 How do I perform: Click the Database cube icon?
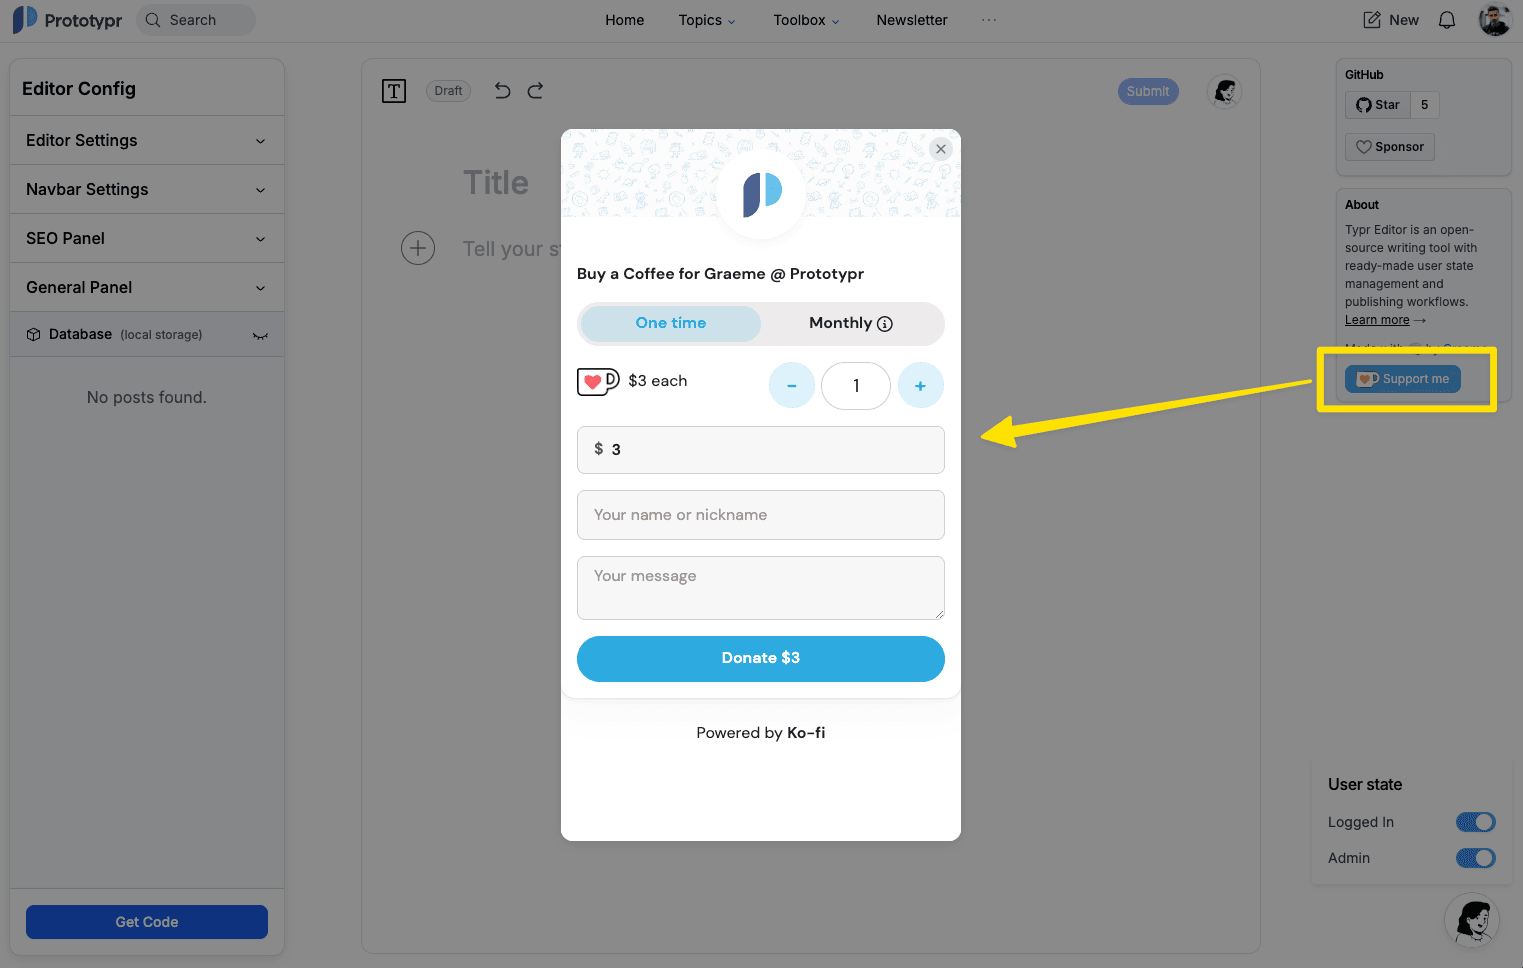click(33, 335)
